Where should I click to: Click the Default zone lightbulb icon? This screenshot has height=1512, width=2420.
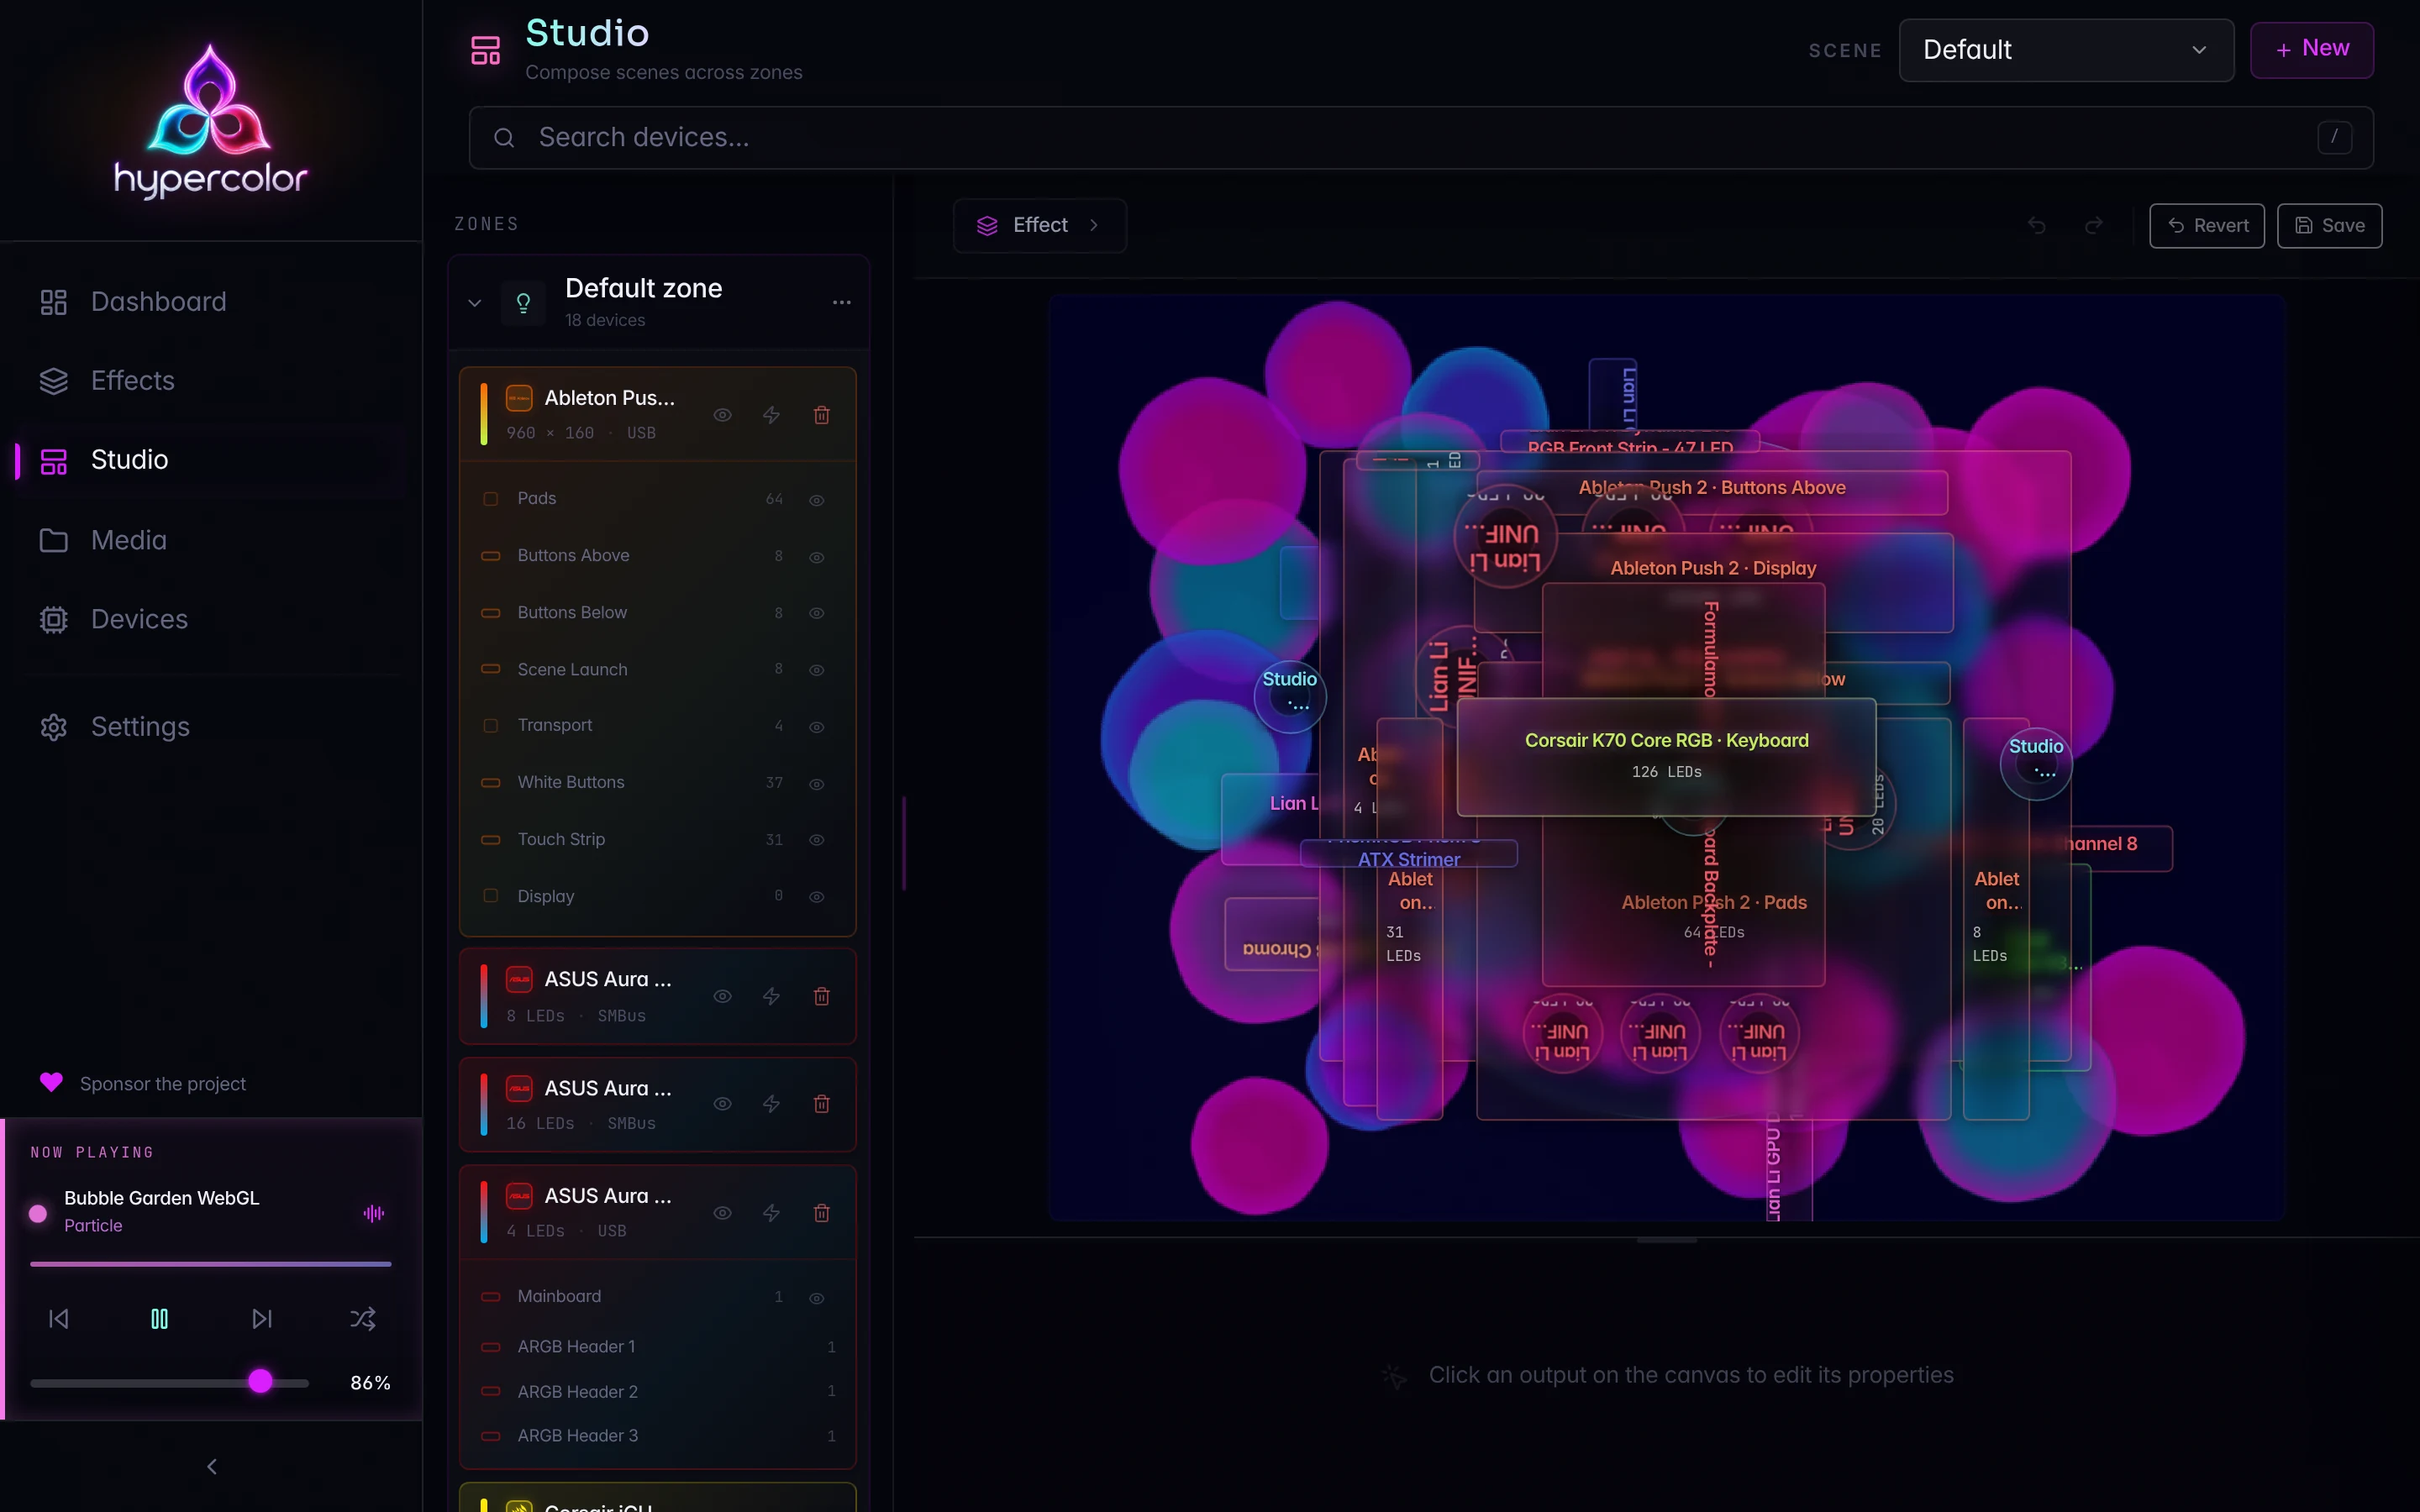[x=523, y=303]
